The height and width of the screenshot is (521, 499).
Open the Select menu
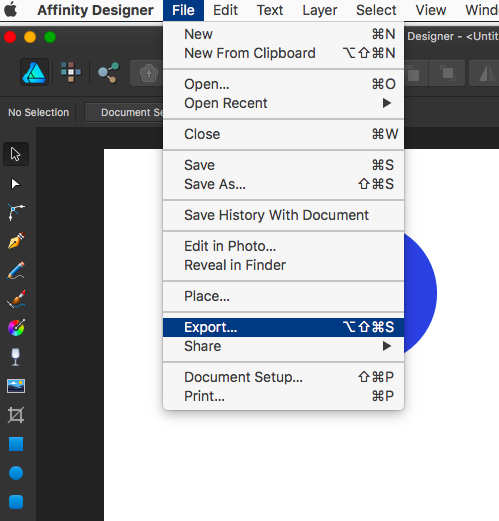click(x=376, y=10)
